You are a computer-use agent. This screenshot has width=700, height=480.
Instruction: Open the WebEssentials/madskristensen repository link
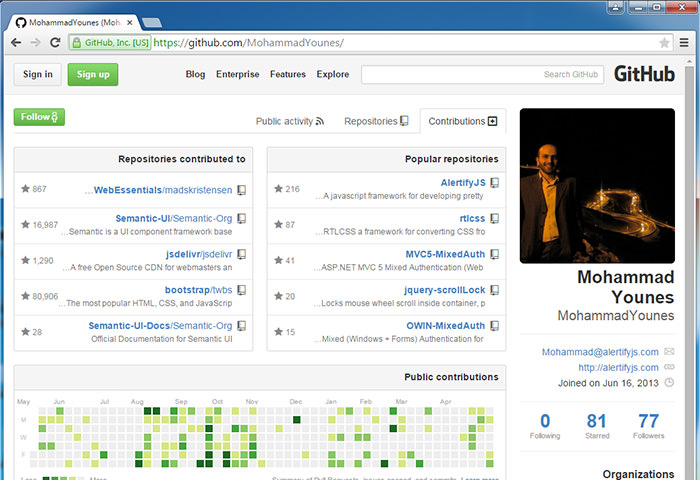click(163, 190)
